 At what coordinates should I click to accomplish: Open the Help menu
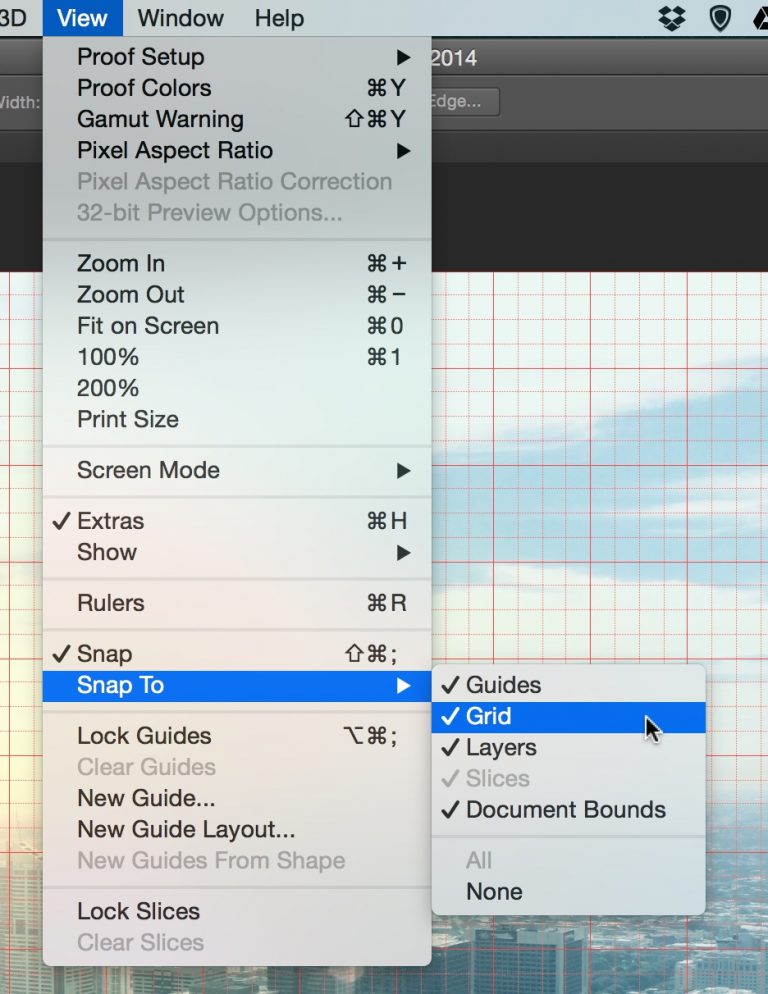coord(278,18)
